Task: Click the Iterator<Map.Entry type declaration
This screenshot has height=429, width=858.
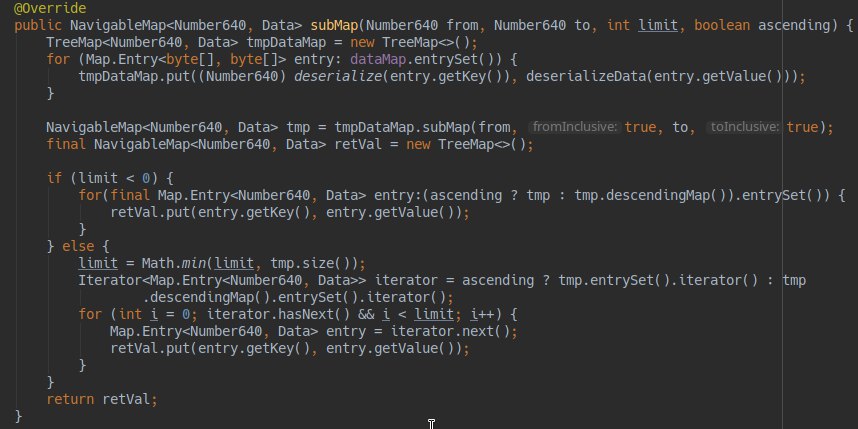Action: 223,280
